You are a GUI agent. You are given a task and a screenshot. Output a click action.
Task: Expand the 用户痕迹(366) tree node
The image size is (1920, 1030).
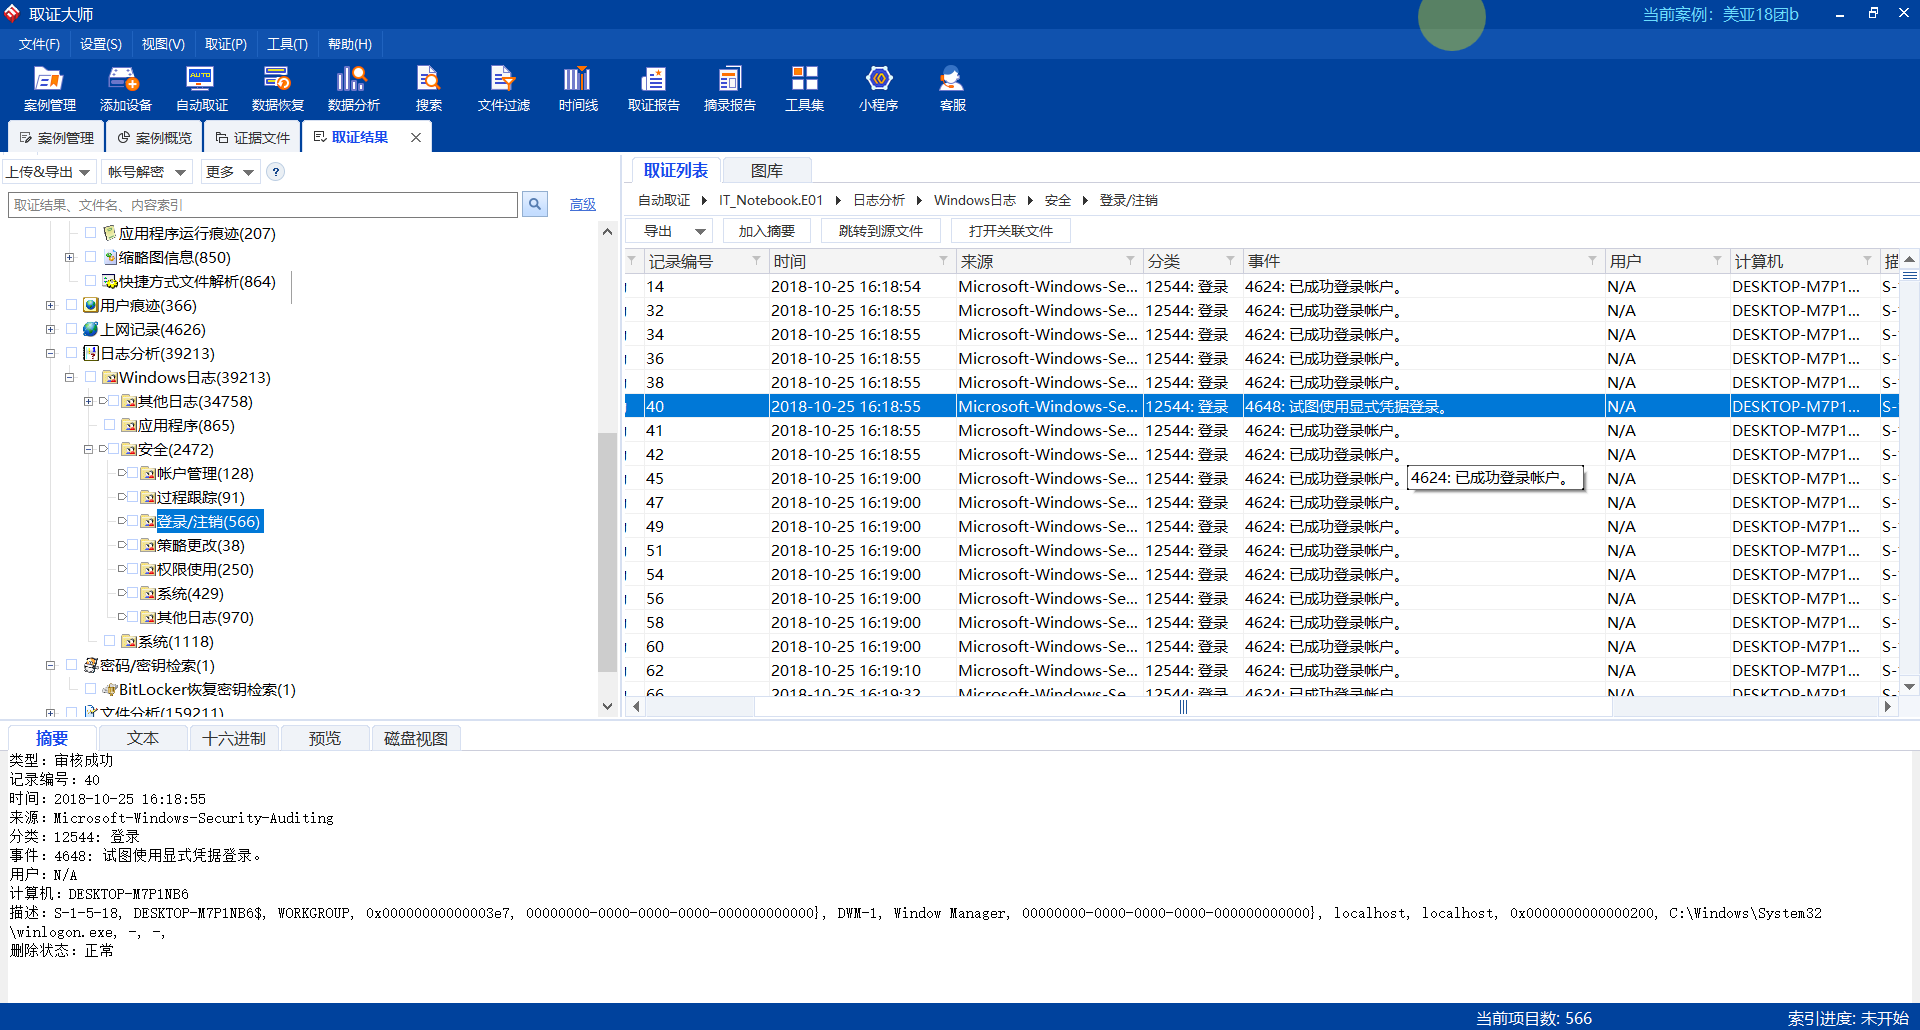[50, 305]
